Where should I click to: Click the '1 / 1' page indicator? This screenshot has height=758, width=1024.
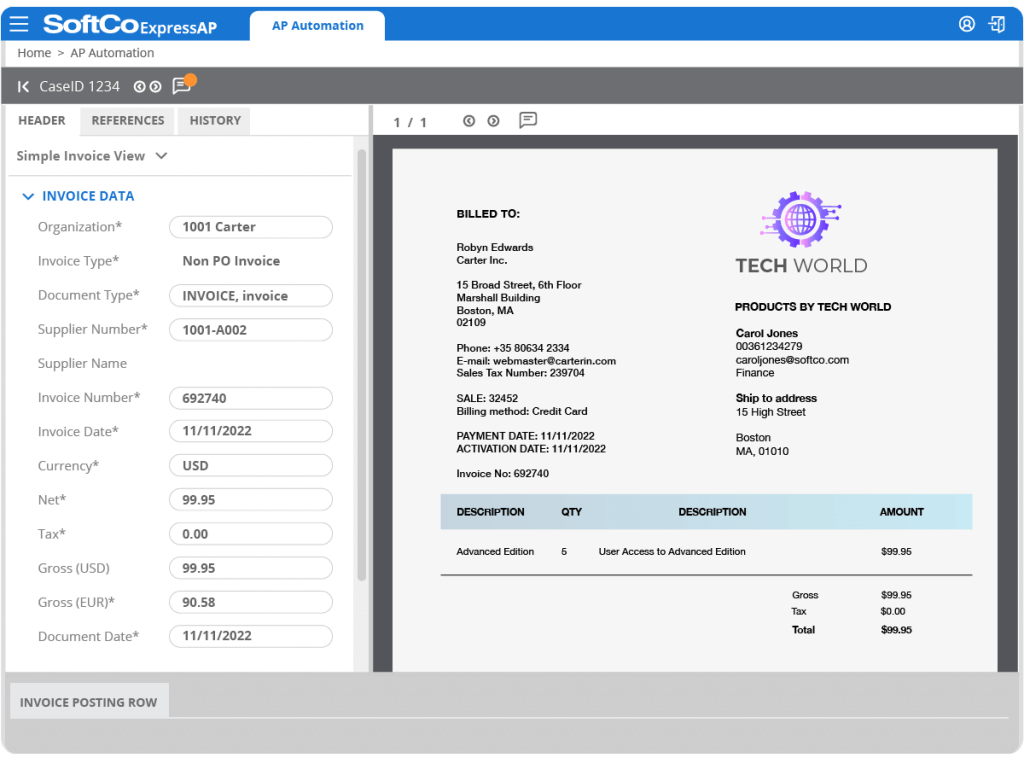click(410, 122)
